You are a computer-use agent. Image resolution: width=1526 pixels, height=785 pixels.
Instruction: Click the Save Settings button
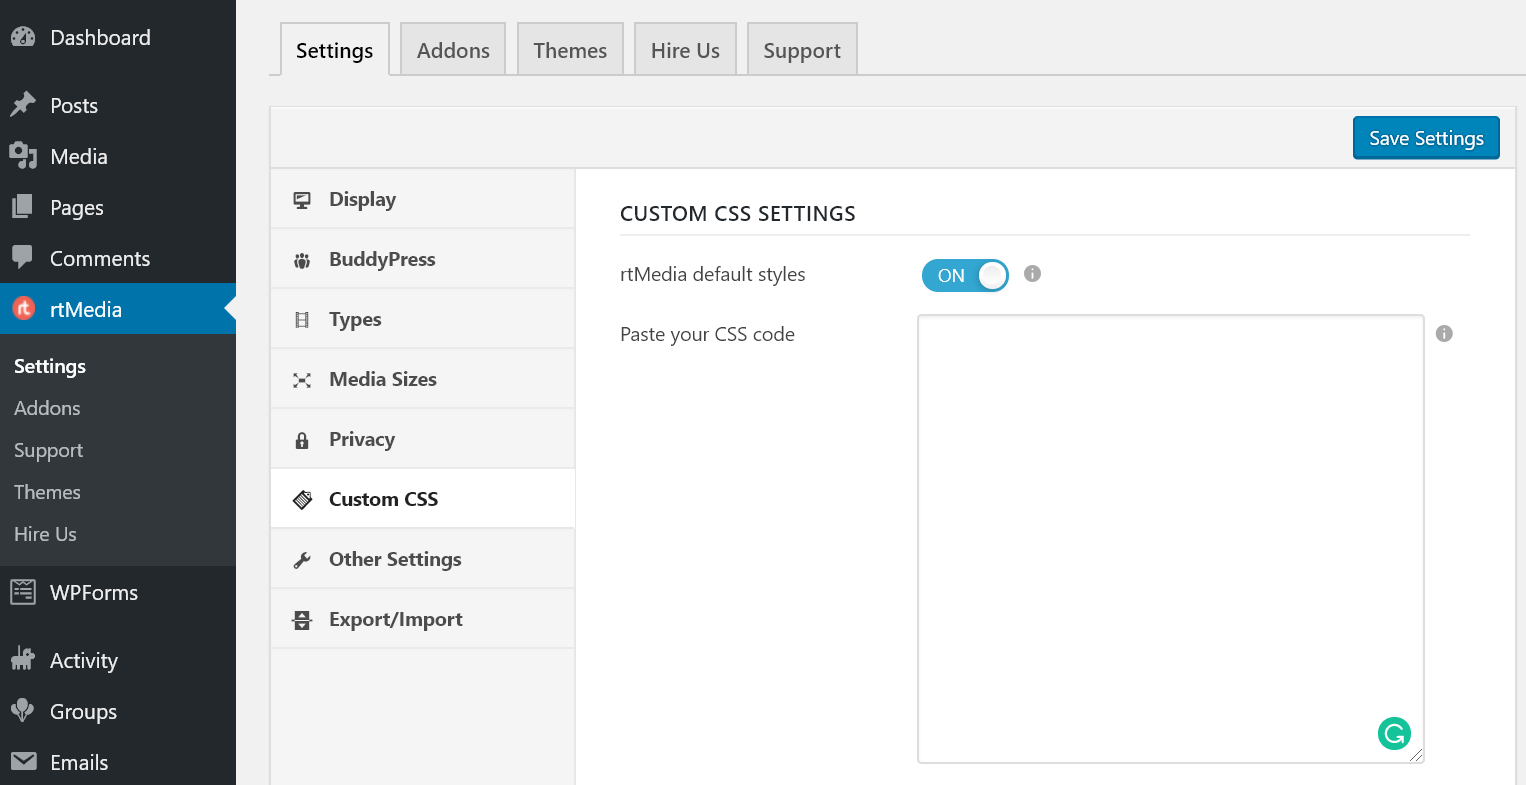pos(1426,137)
